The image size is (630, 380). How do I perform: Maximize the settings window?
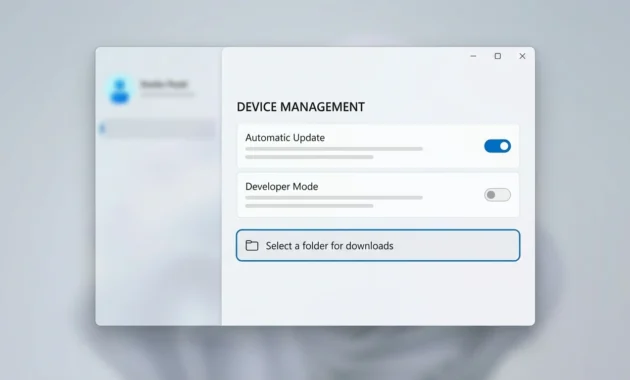pyautogui.click(x=498, y=56)
